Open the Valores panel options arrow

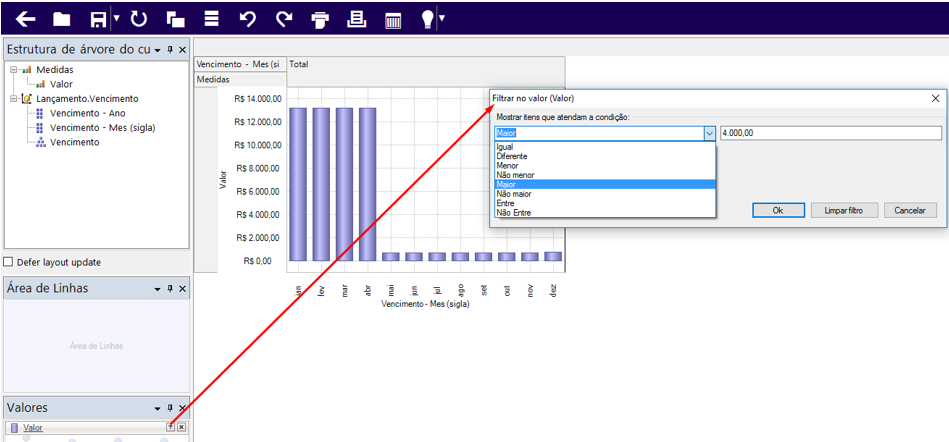tap(157, 408)
